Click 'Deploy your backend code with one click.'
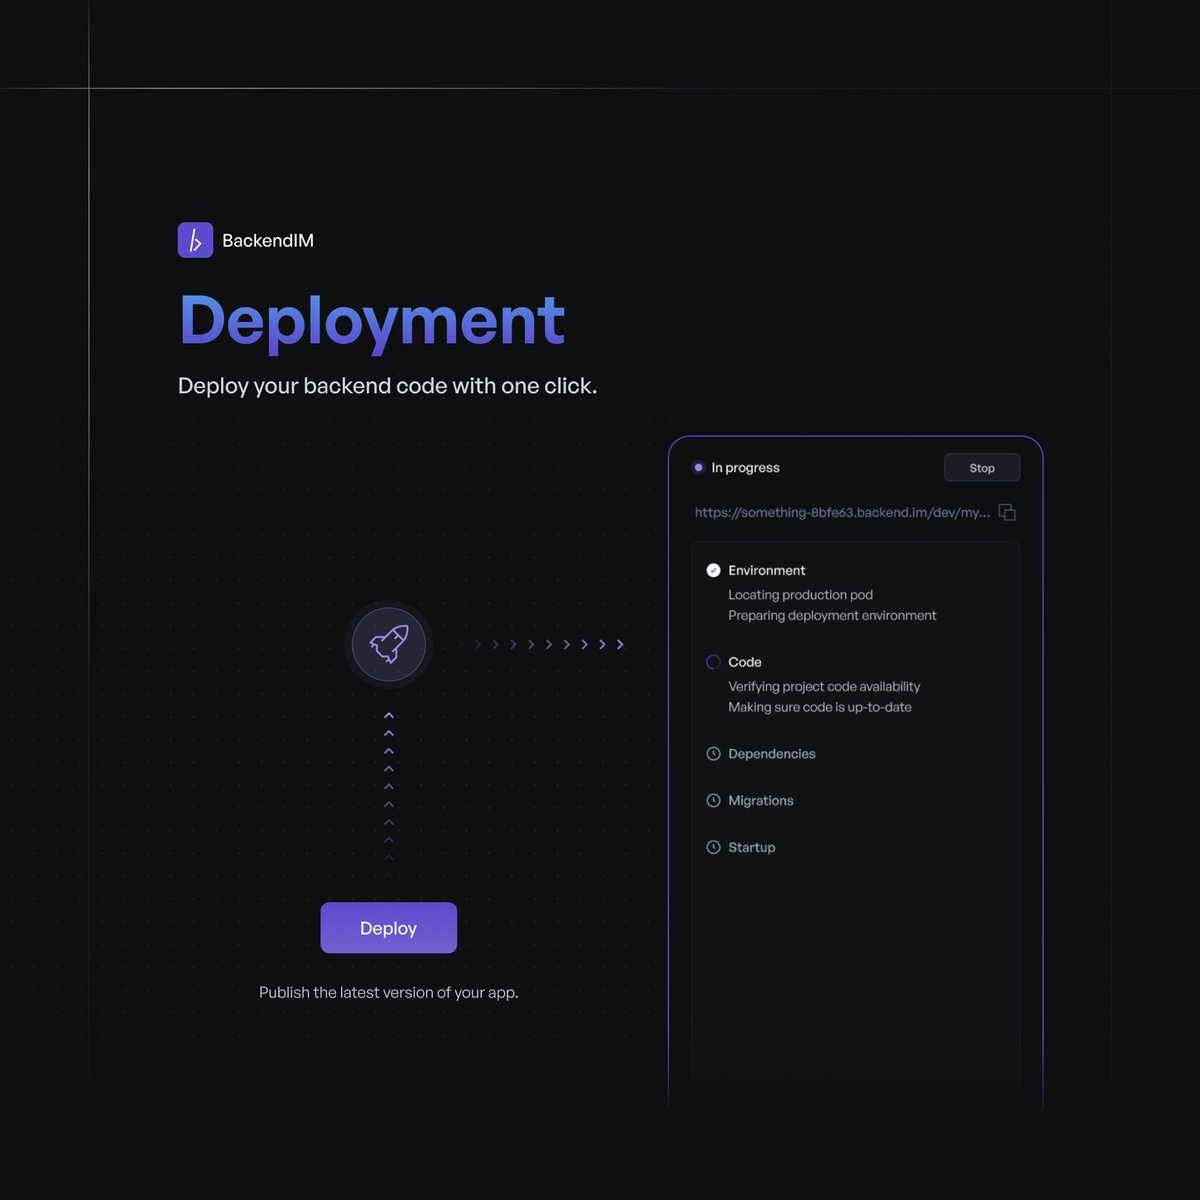Image resolution: width=1200 pixels, height=1200 pixels. tap(388, 386)
